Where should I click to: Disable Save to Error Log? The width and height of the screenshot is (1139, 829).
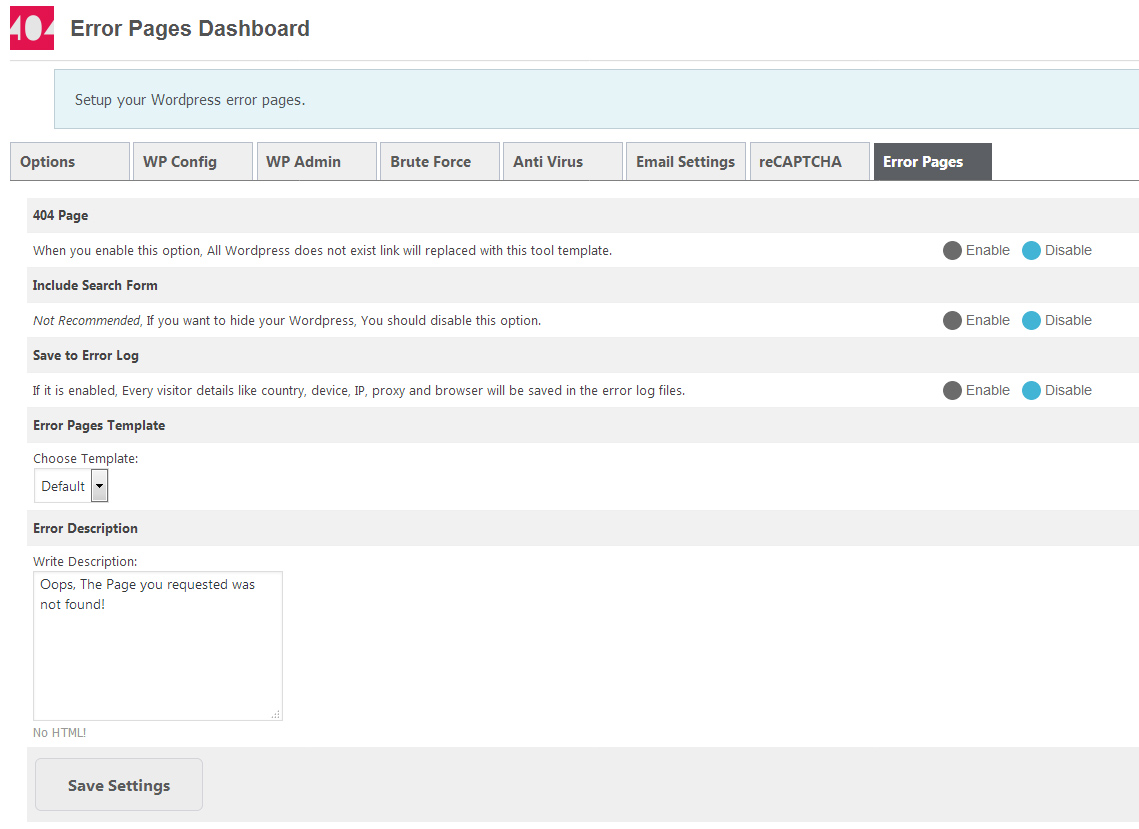(x=1031, y=390)
